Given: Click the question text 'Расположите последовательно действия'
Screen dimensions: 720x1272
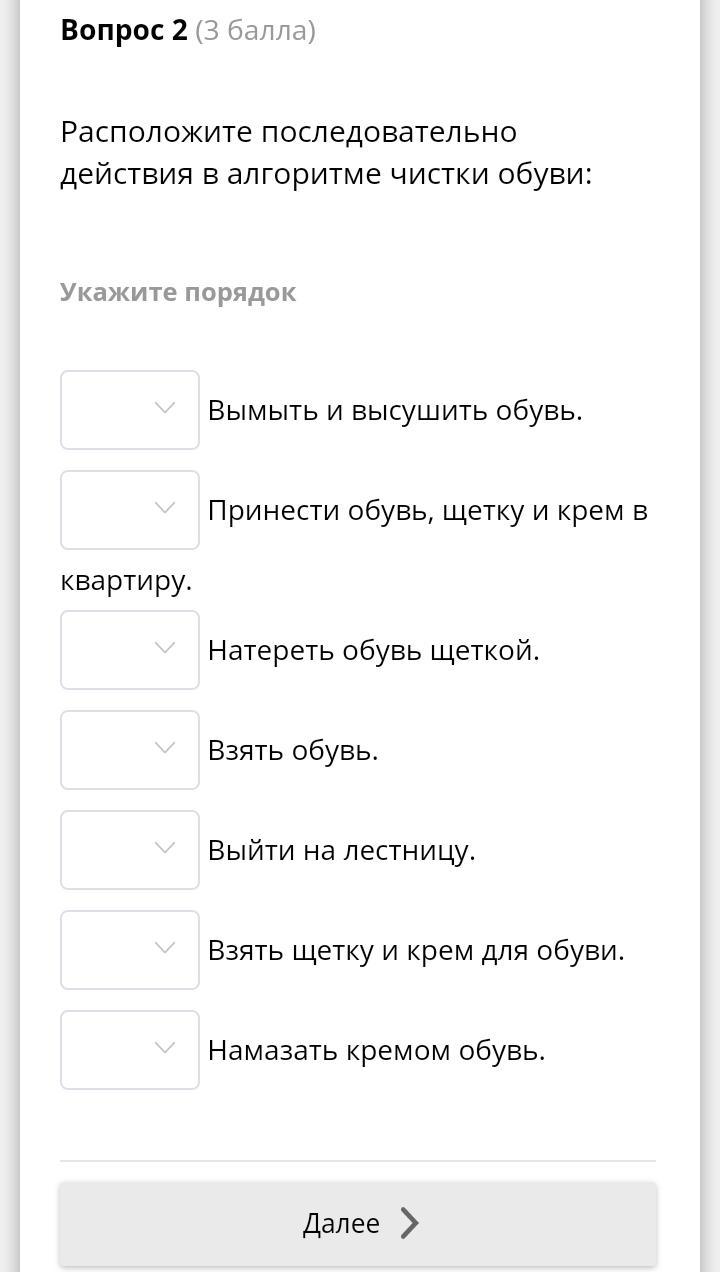Looking at the screenshot, I should [x=326, y=153].
